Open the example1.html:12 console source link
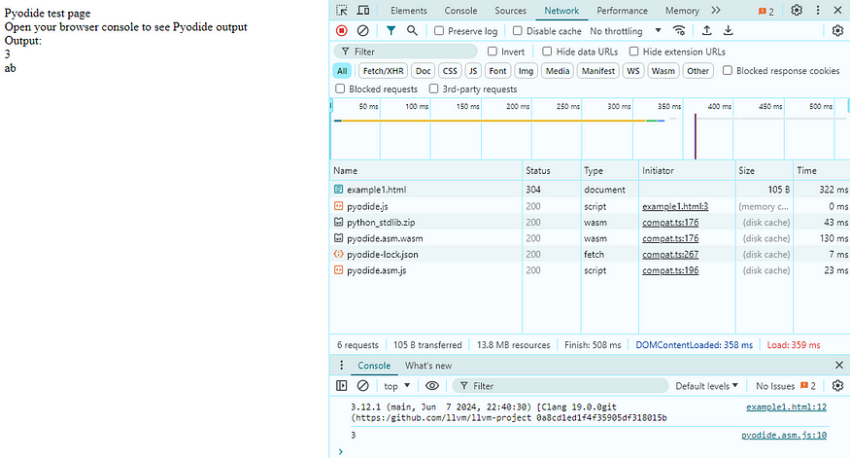850x458 pixels. (786, 407)
